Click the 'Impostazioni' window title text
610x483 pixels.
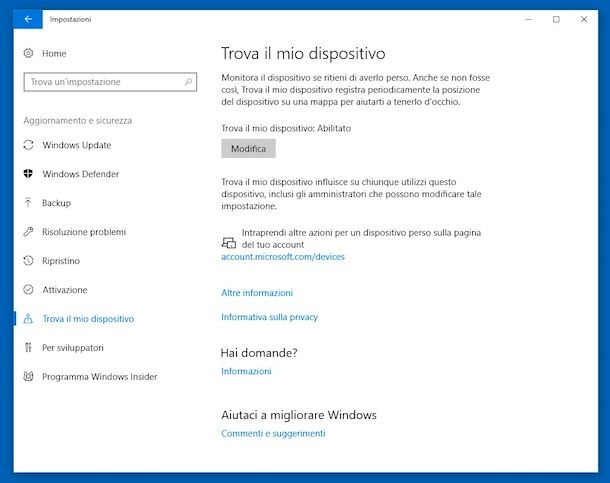pos(70,19)
